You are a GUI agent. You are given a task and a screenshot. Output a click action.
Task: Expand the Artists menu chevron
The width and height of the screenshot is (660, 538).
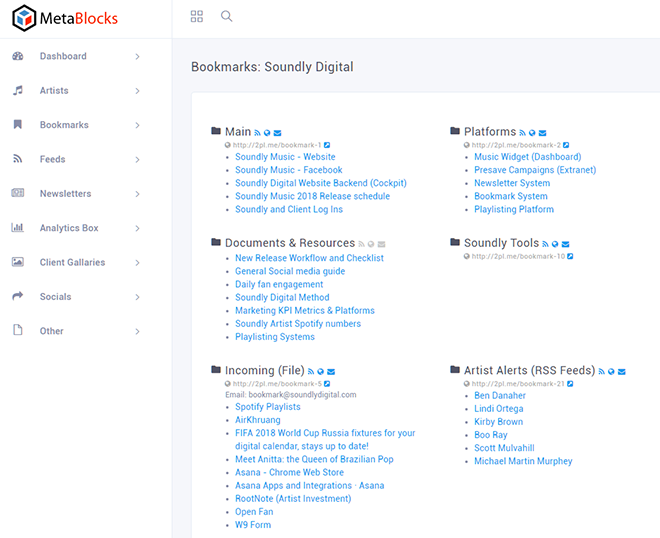137,91
